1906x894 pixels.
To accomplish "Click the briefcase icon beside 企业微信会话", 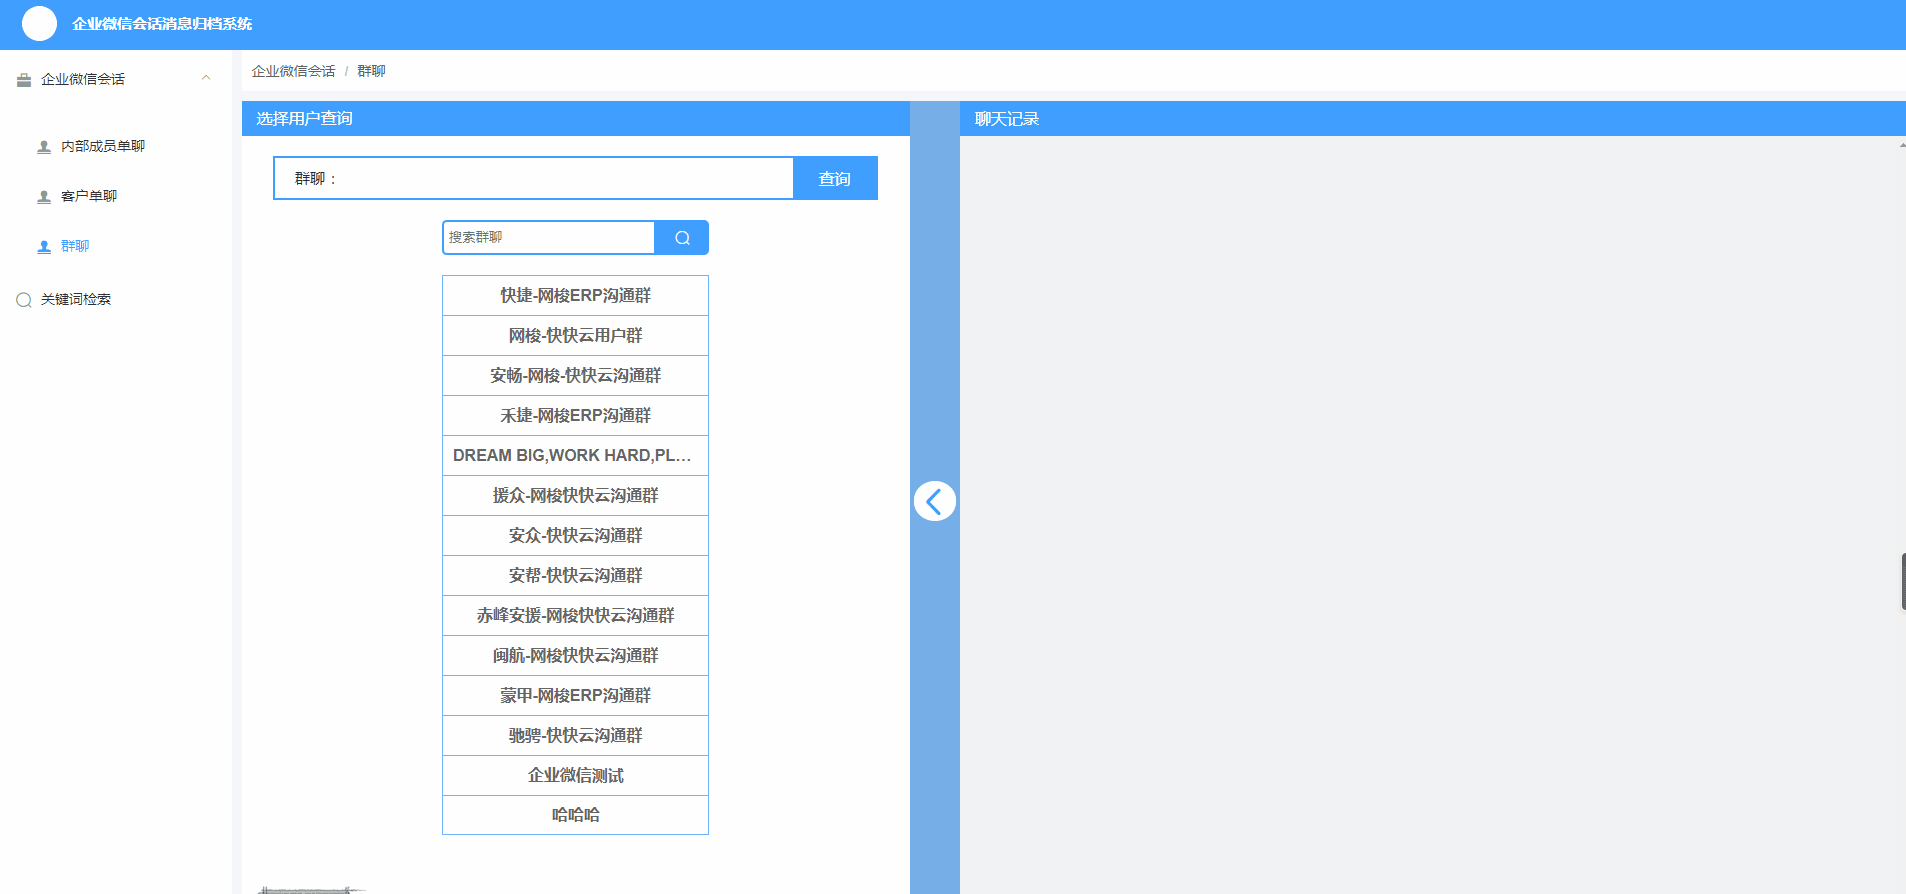I will [24, 80].
